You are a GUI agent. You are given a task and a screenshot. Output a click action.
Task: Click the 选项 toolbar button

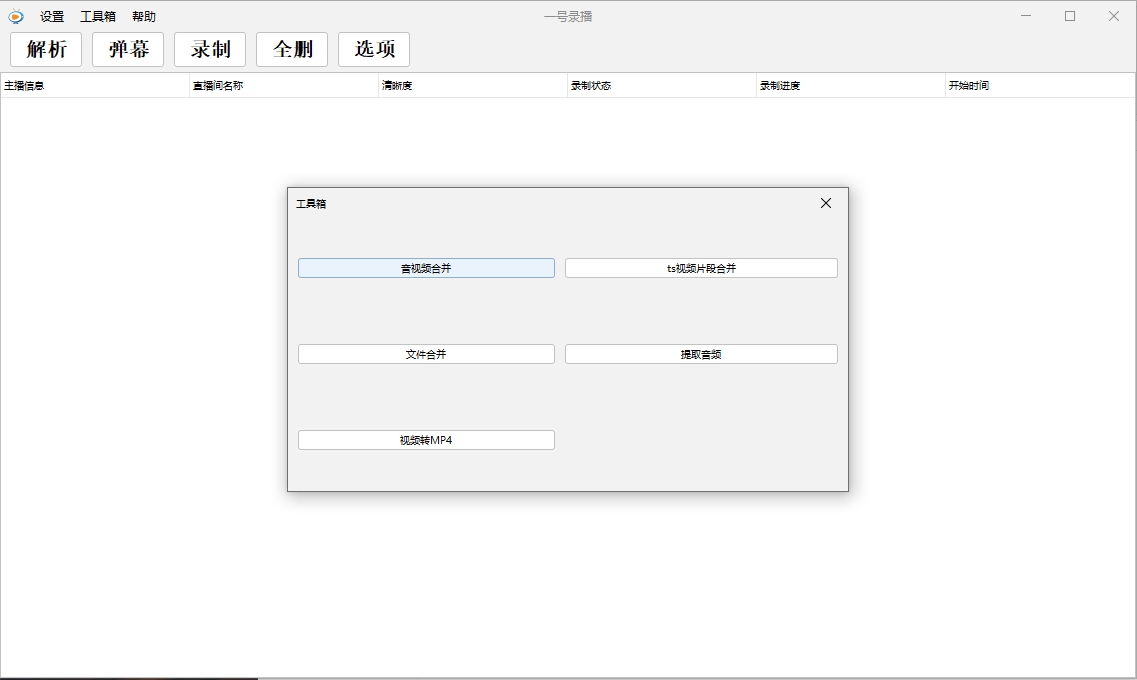click(x=374, y=49)
